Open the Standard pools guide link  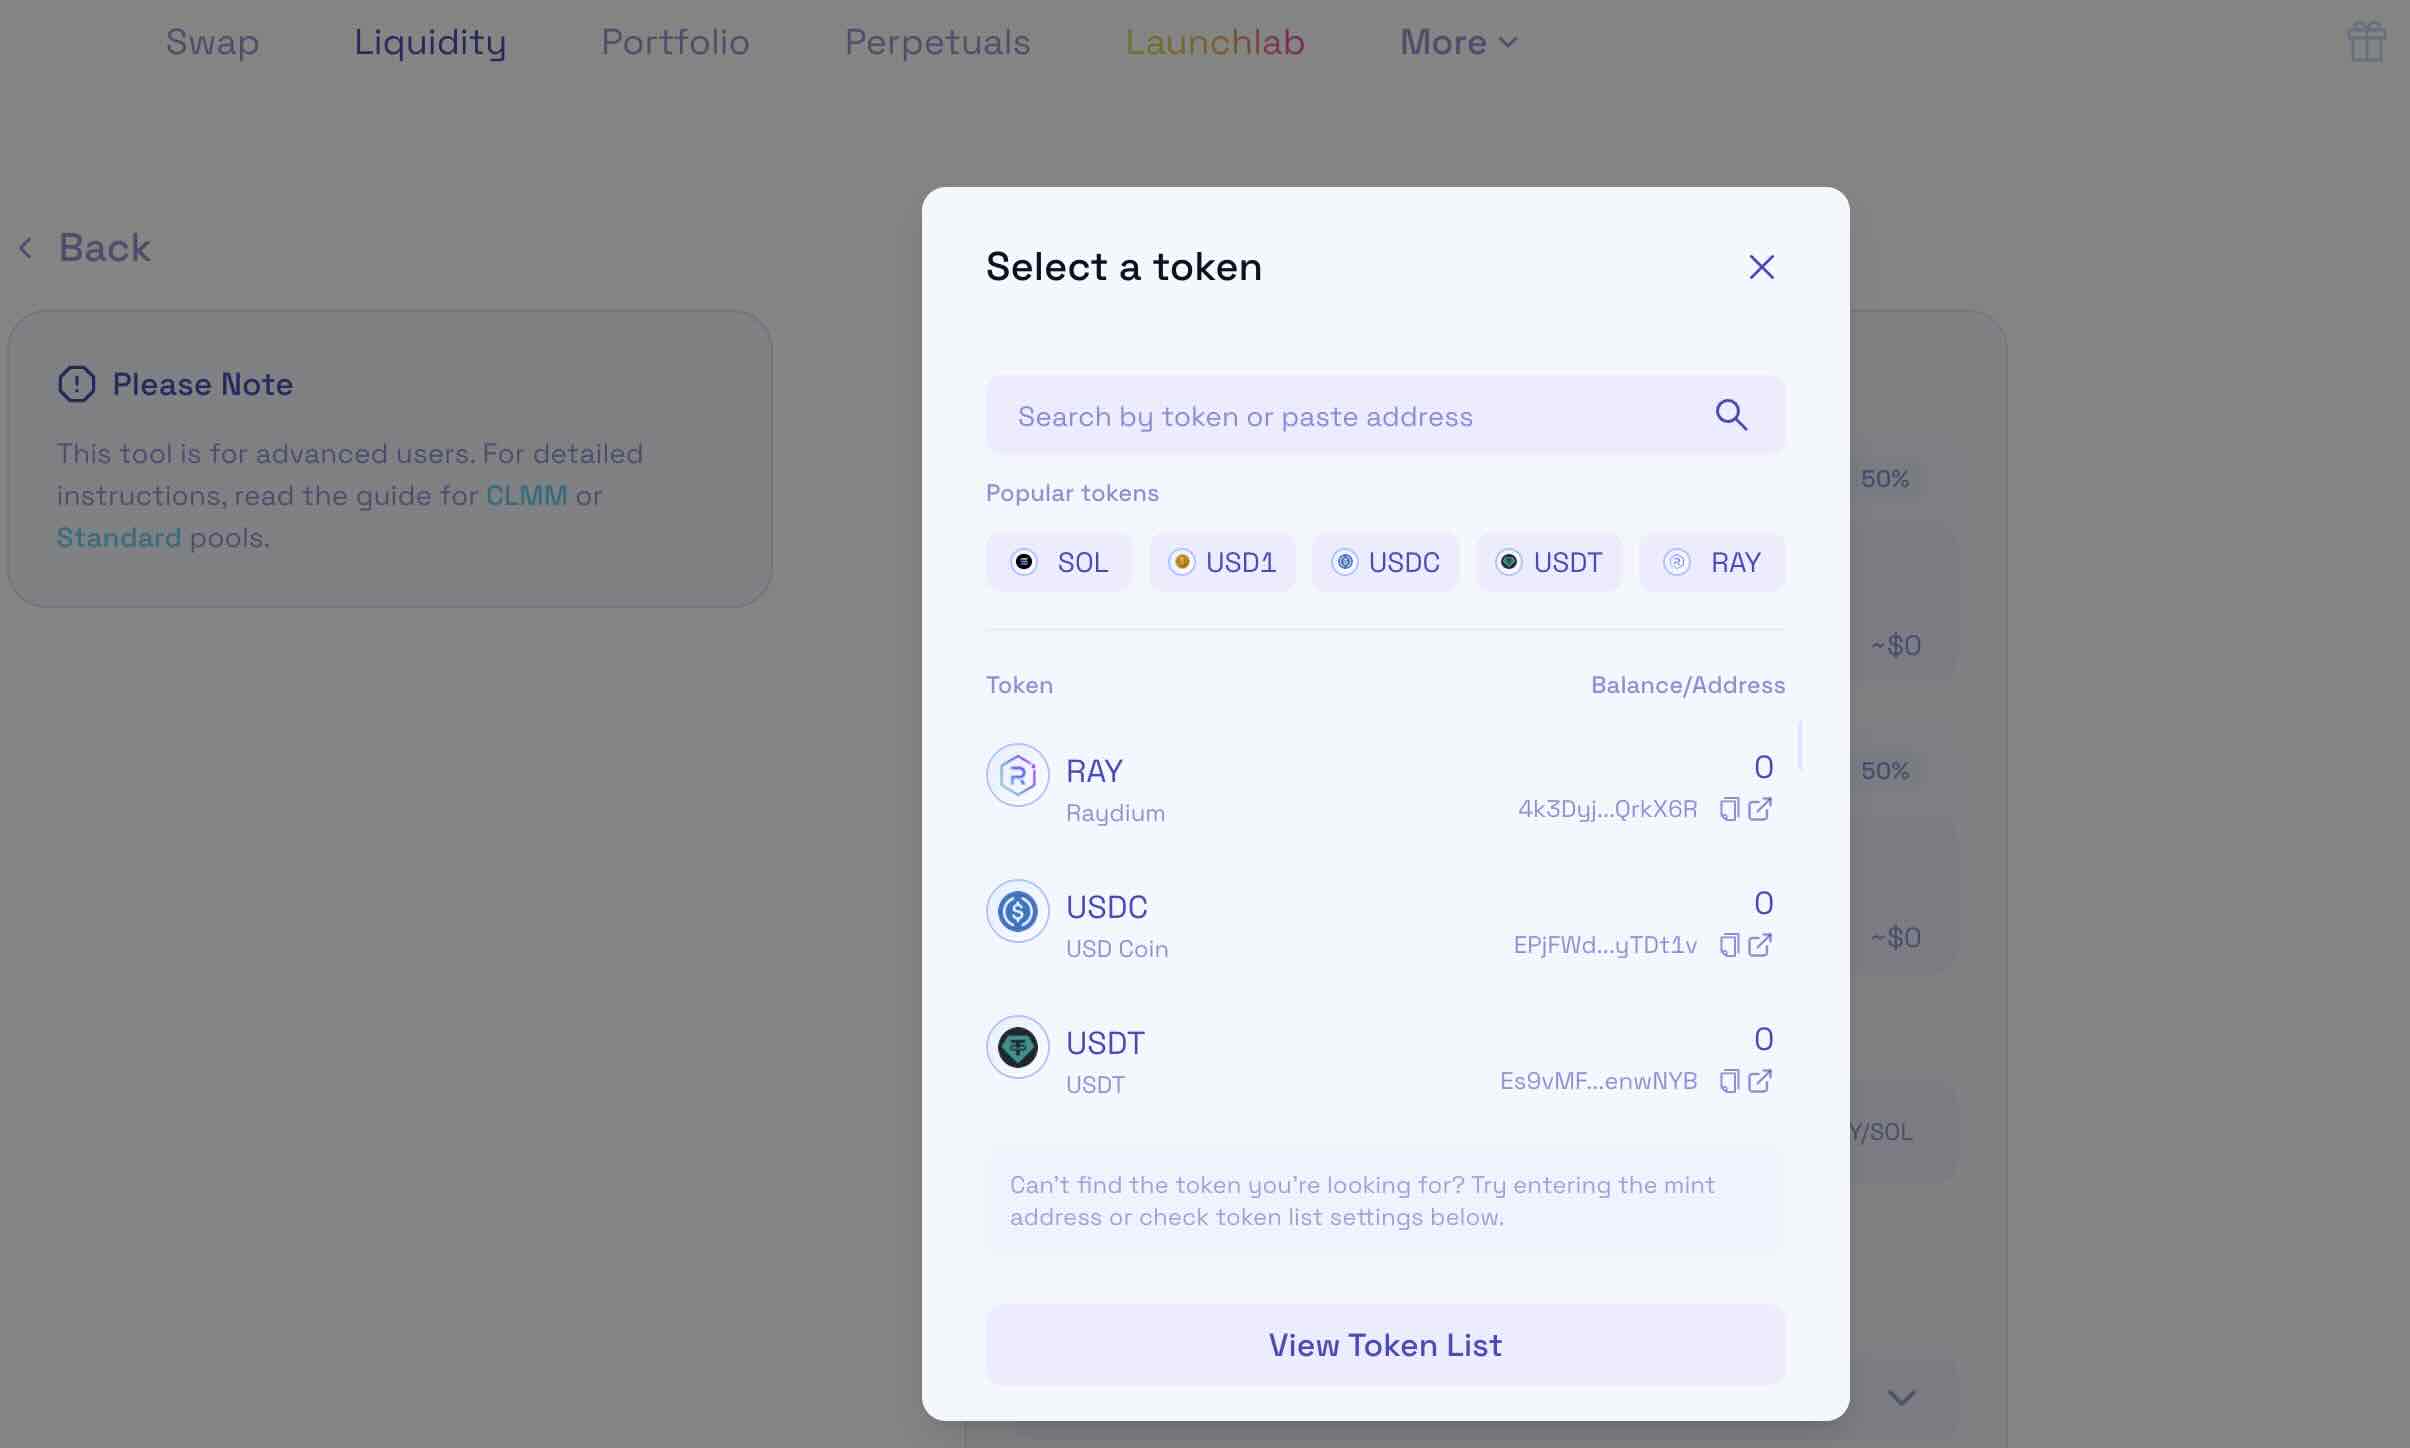tap(119, 537)
